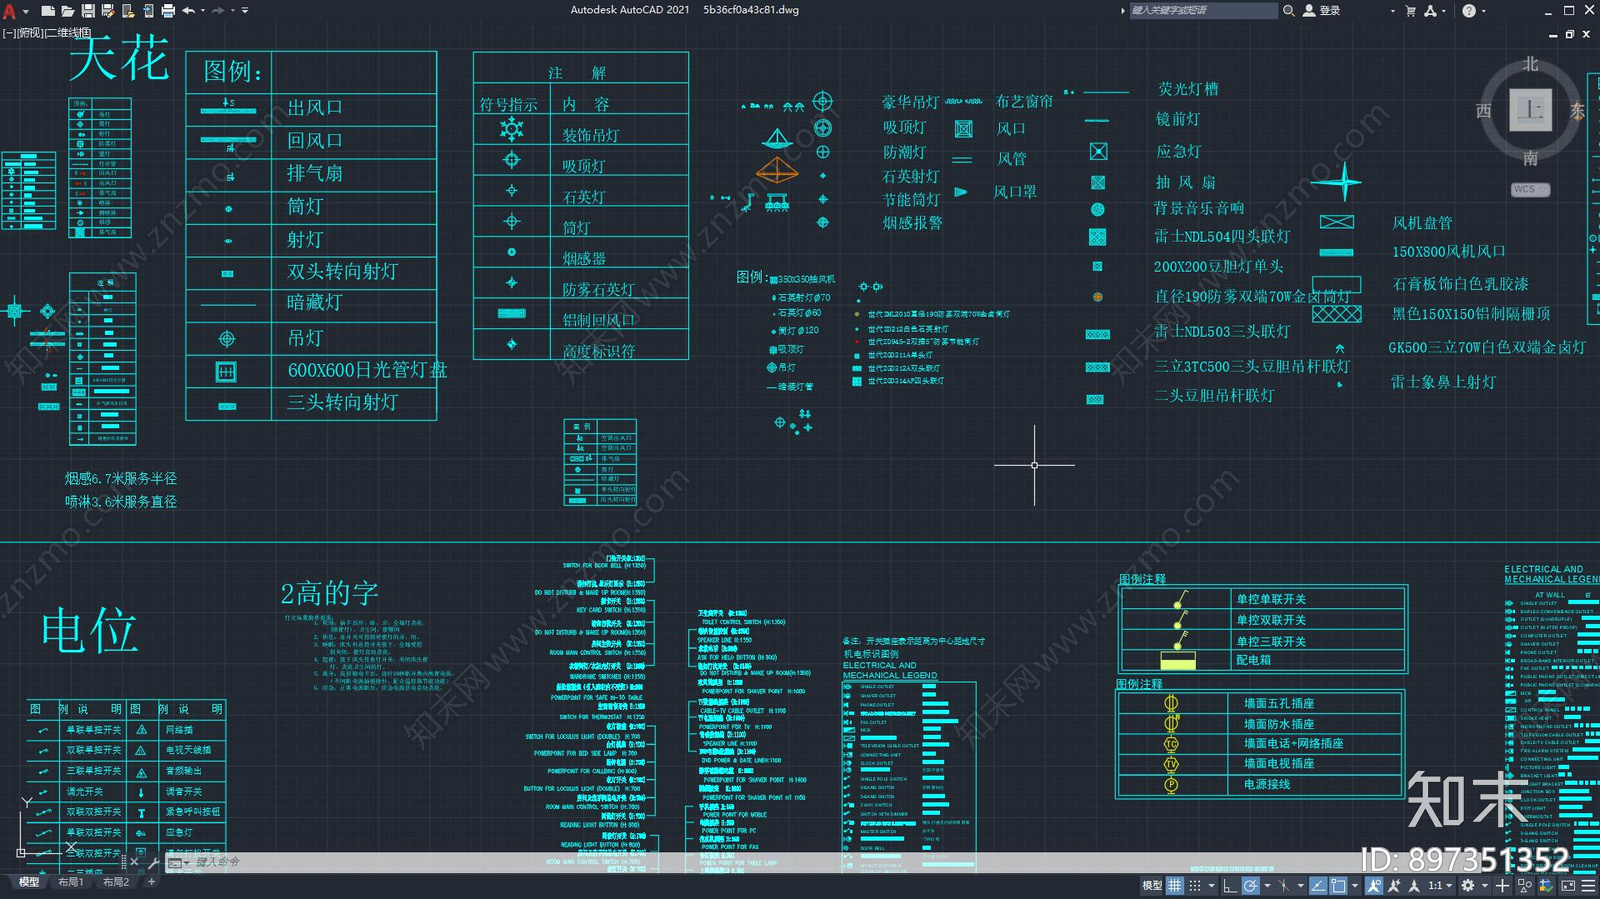Expand the help question mark dropdown arrow

tap(1483, 10)
